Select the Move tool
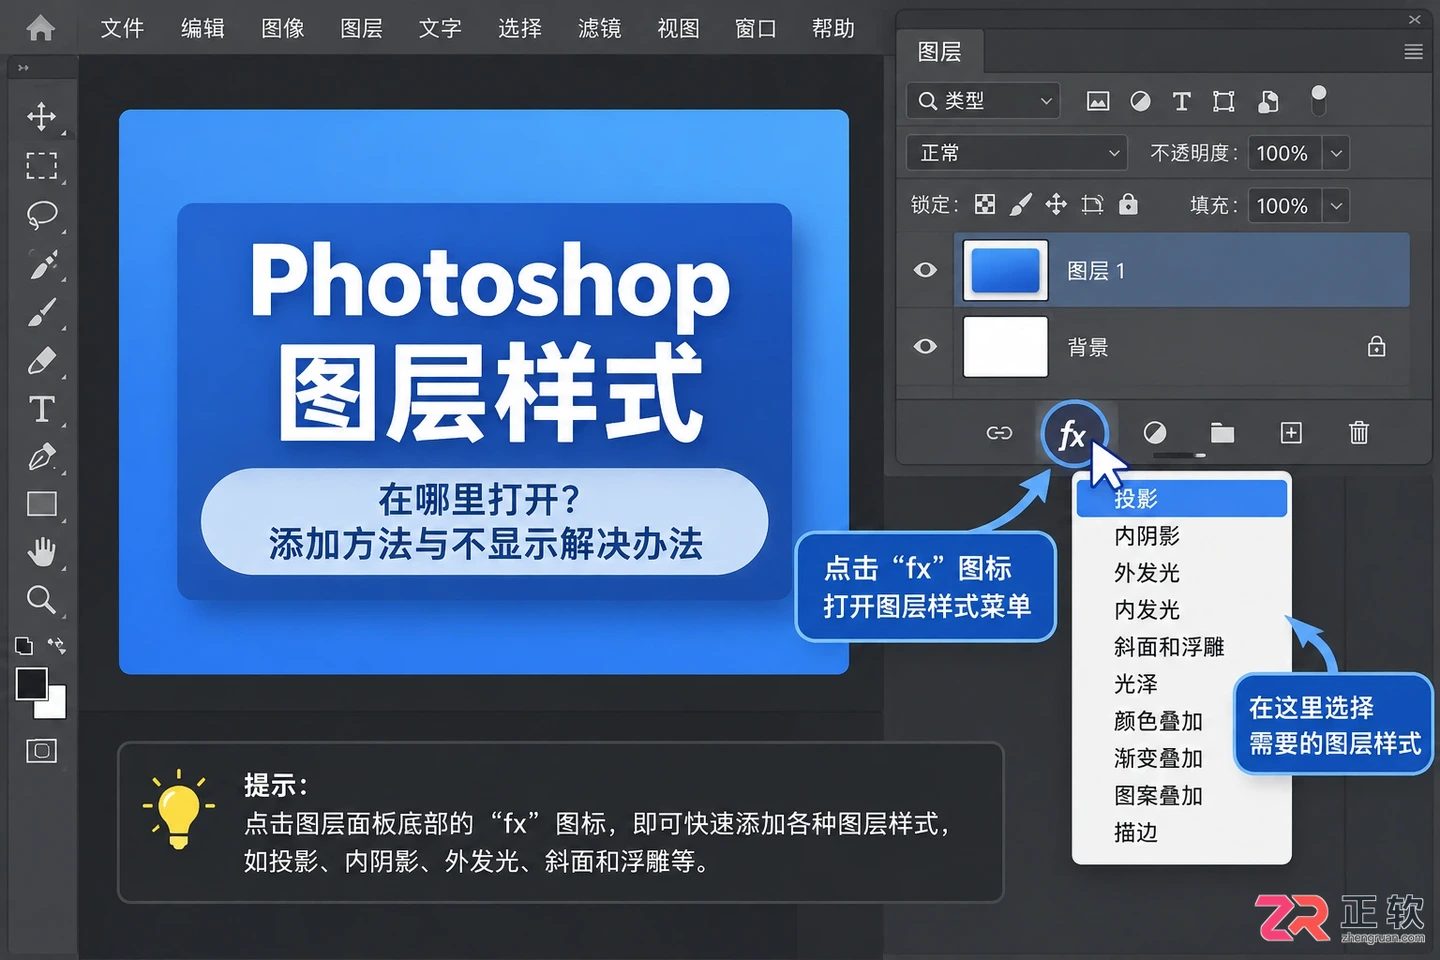The image size is (1440, 960). (41, 116)
